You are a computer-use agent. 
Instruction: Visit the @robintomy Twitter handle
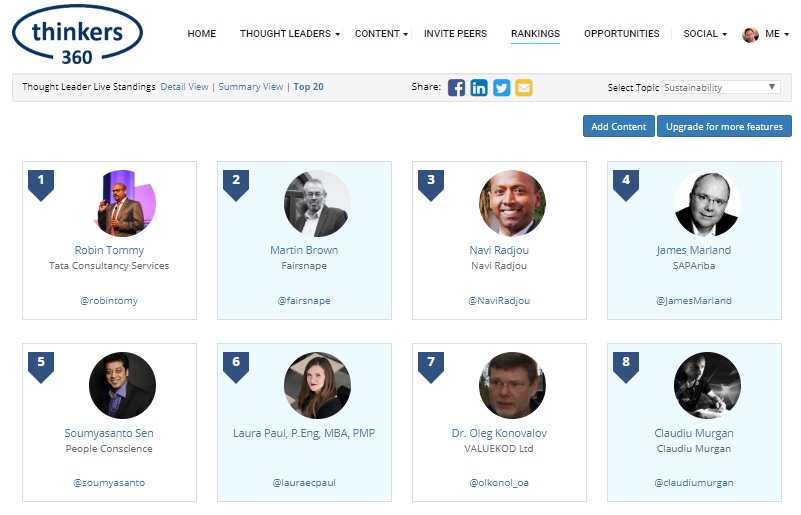(109, 301)
